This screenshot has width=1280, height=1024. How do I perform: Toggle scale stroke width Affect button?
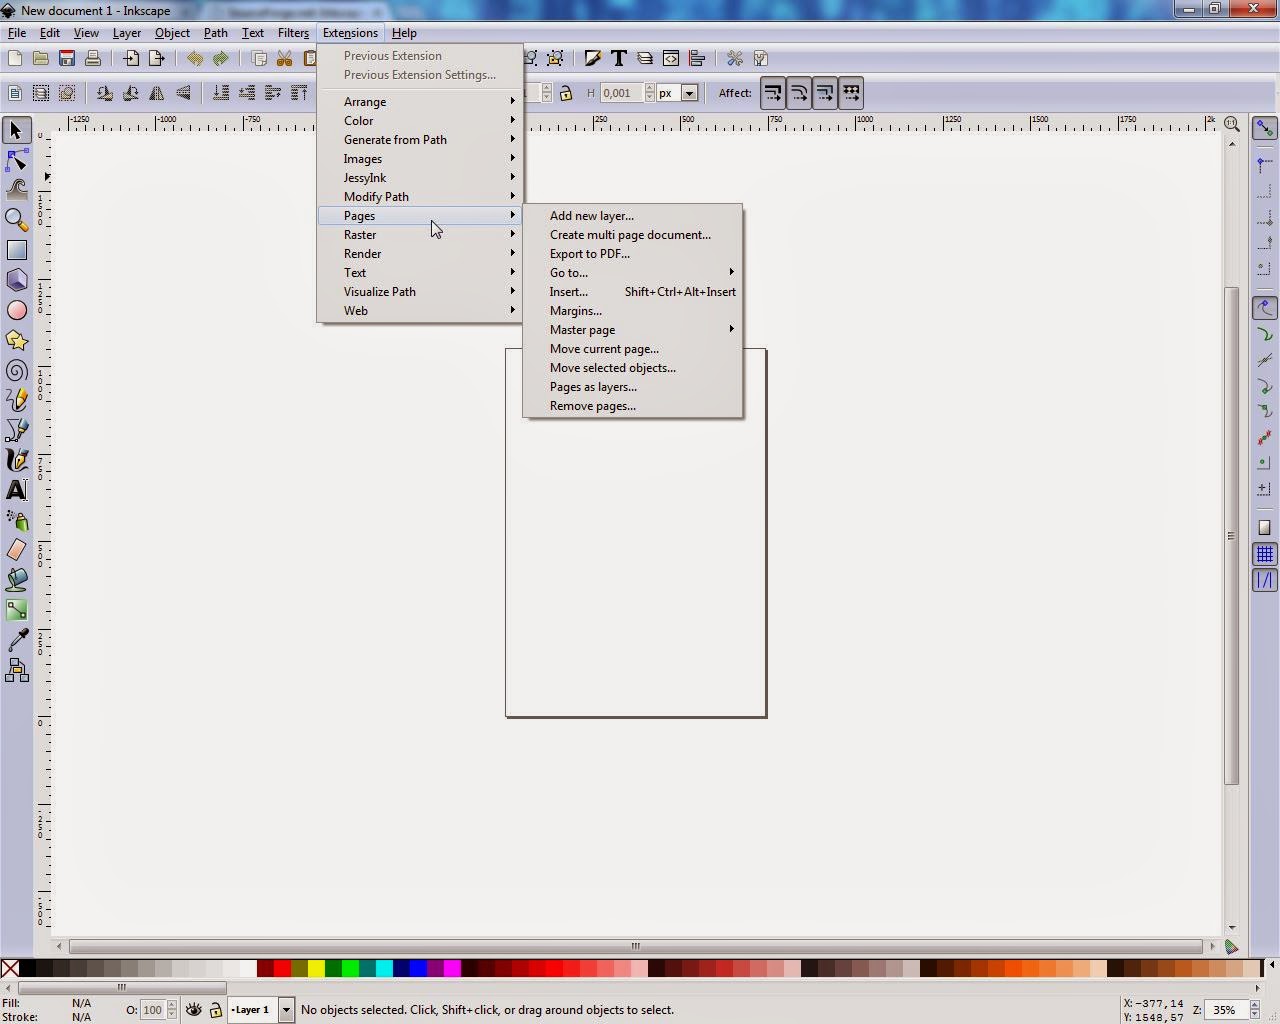773,93
